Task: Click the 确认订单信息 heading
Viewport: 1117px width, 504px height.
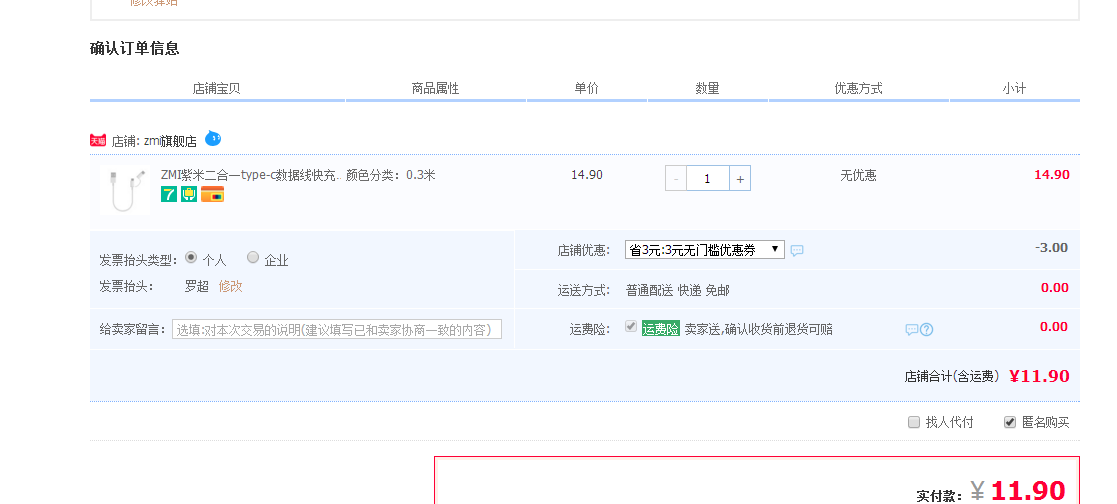Action: 135,48
